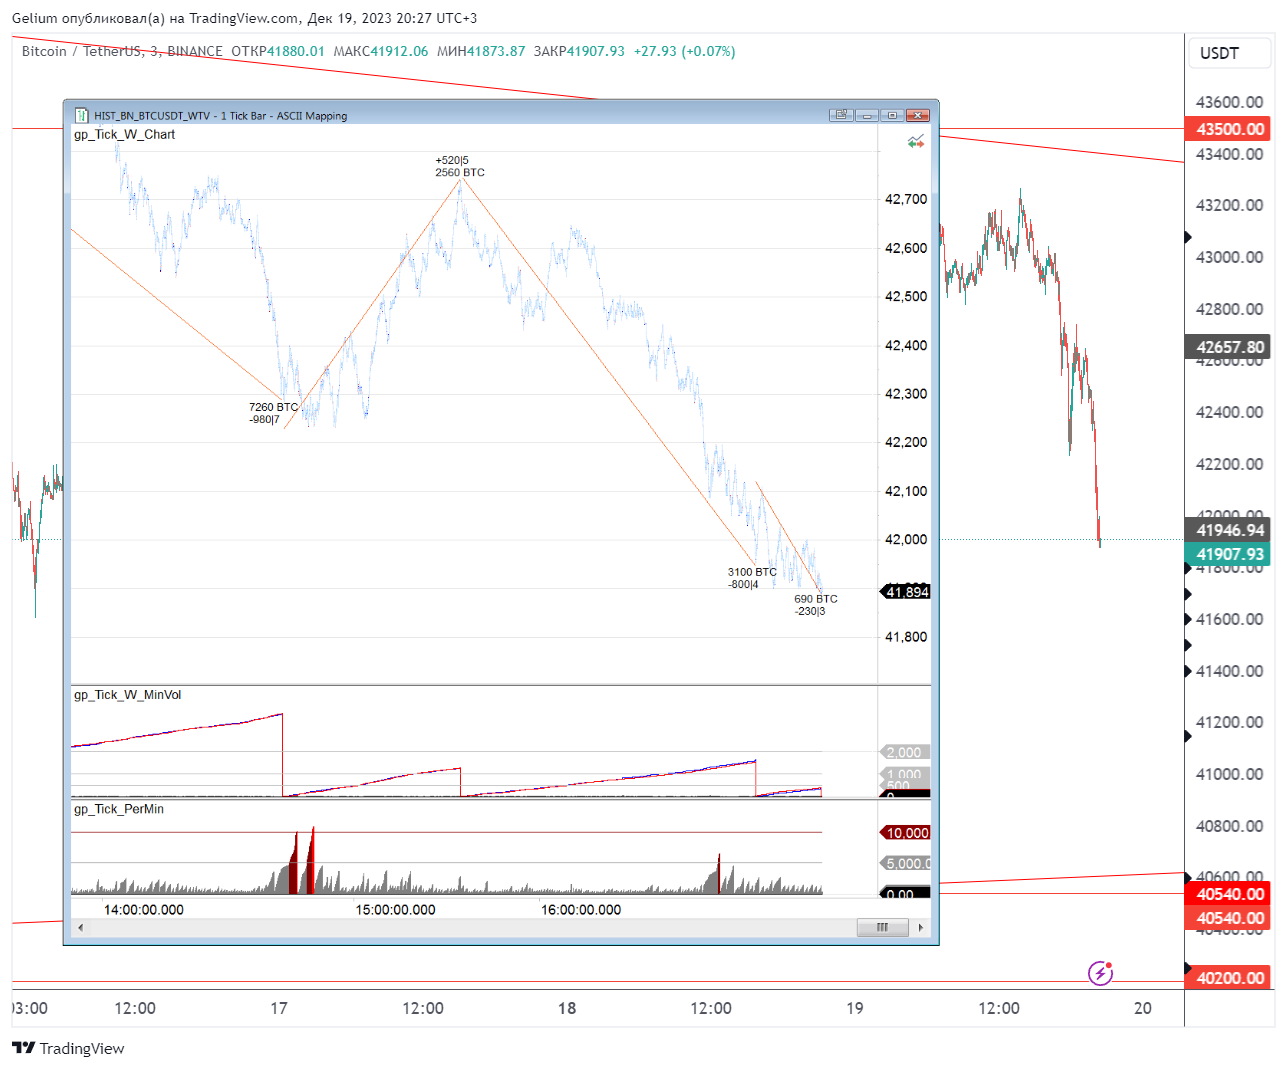The height and width of the screenshot is (1069, 1287).
Task: Click the 41,894 current price tag in the tick chart
Action: tap(906, 592)
